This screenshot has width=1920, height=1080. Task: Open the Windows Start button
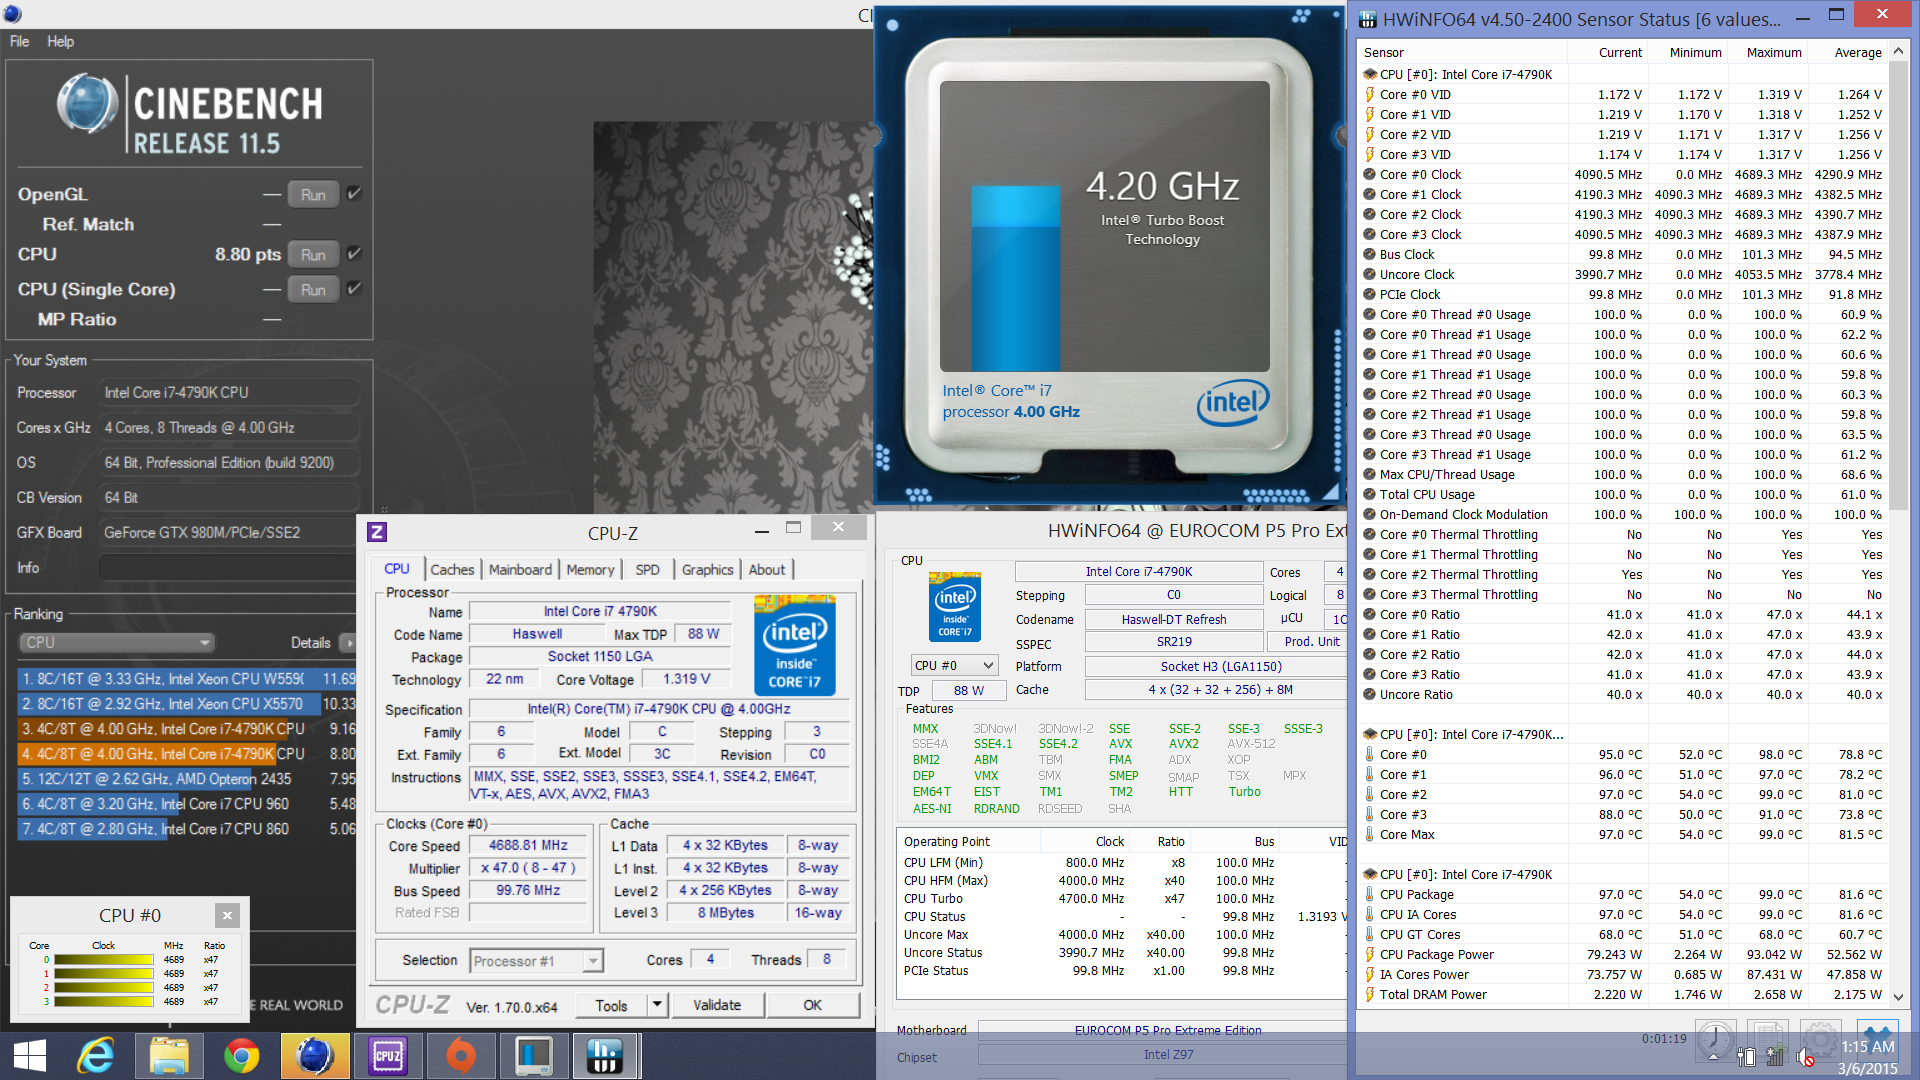point(30,1056)
